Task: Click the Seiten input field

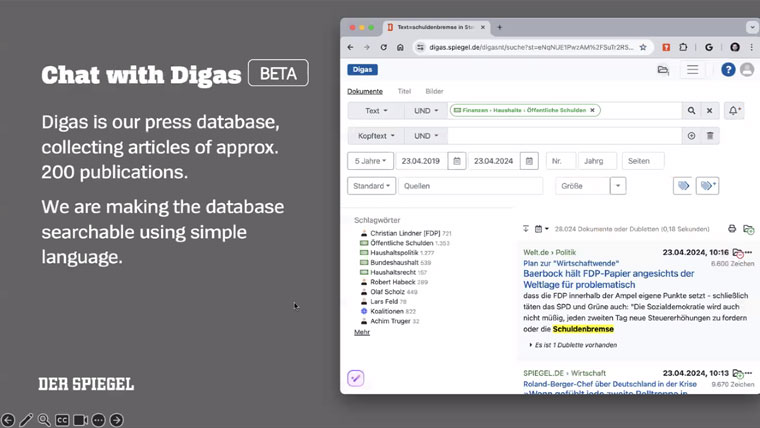Action: (x=643, y=161)
